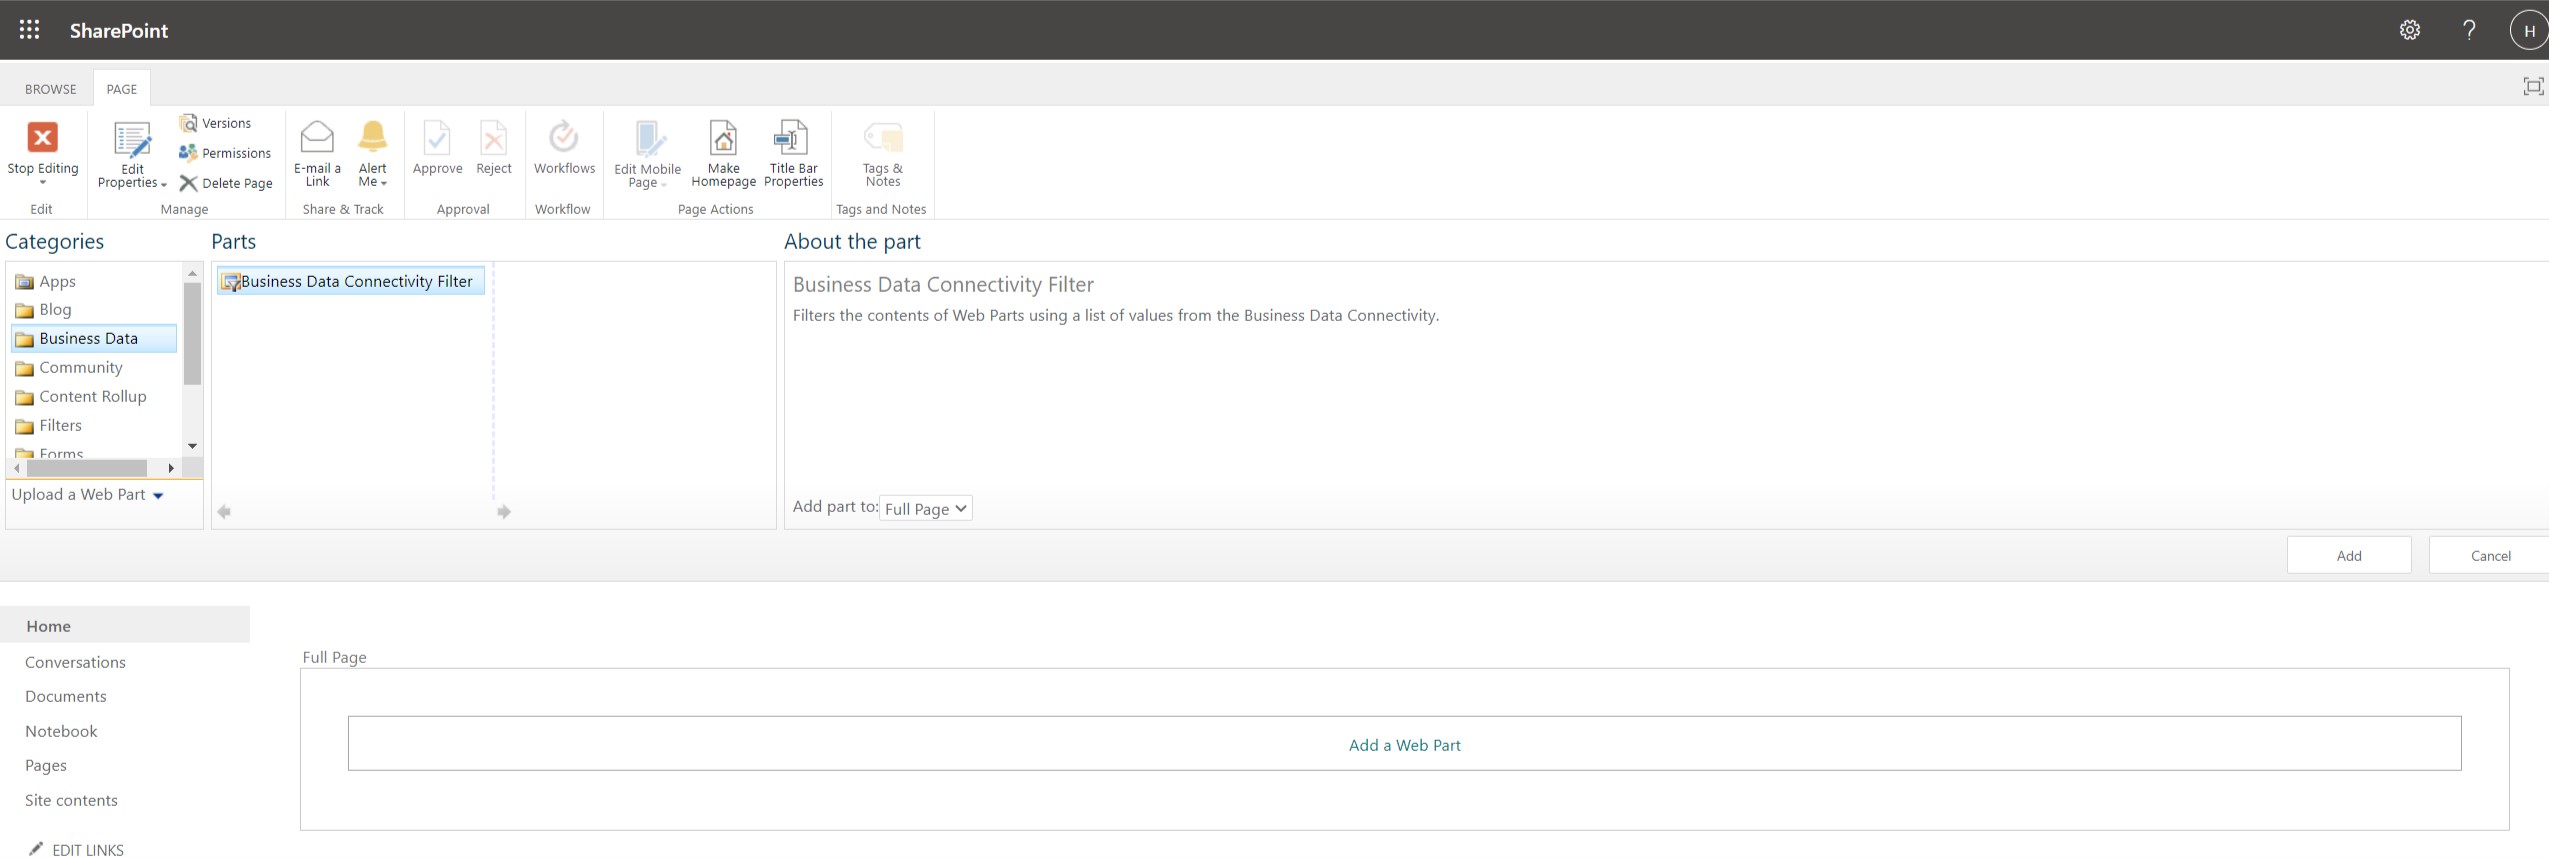Open Conversations in the left navigation
This screenshot has width=2549, height=858.
click(x=75, y=662)
